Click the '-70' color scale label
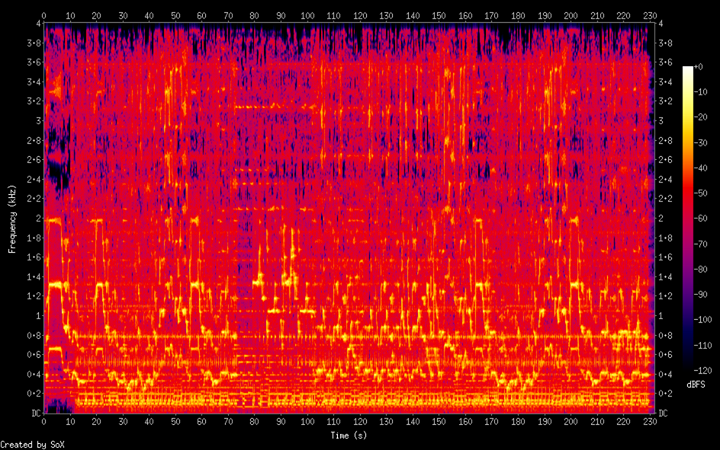This screenshot has width=720, height=450. click(x=700, y=244)
